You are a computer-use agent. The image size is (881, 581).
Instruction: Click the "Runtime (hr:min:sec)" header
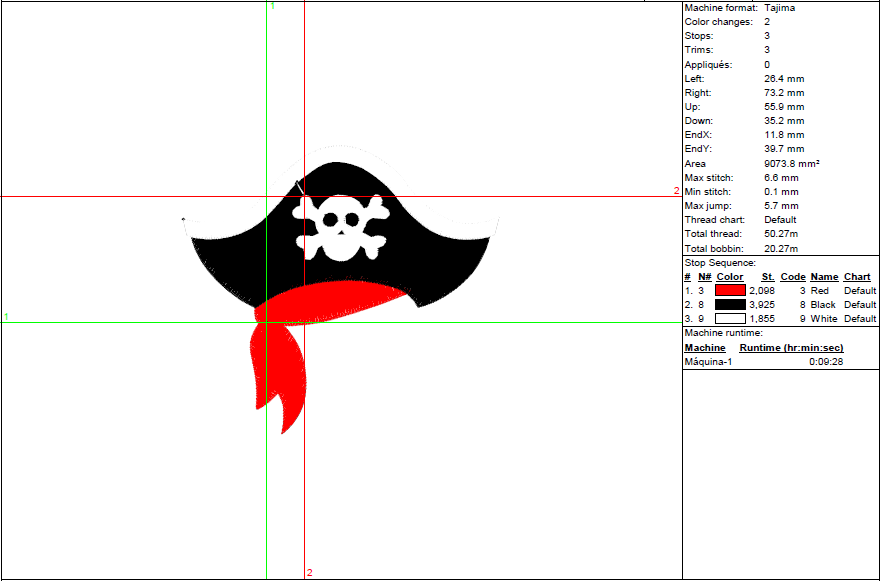tap(791, 348)
